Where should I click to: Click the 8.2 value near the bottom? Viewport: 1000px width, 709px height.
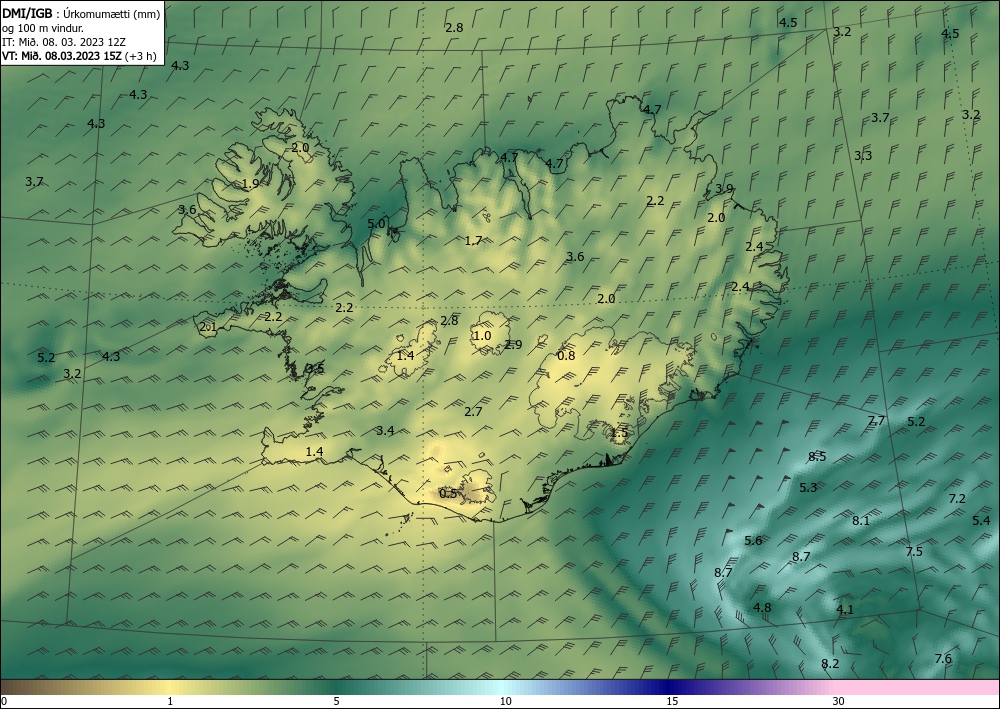coord(830,664)
